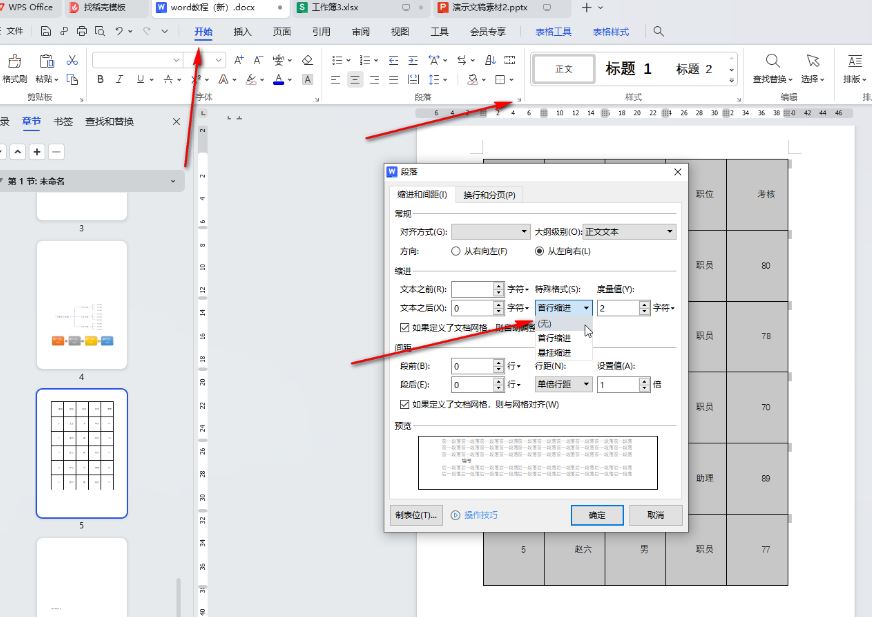Image resolution: width=872 pixels, height=617 pixels.
Task: Switch to the 引用 ribbon tab
Action: 321,32
